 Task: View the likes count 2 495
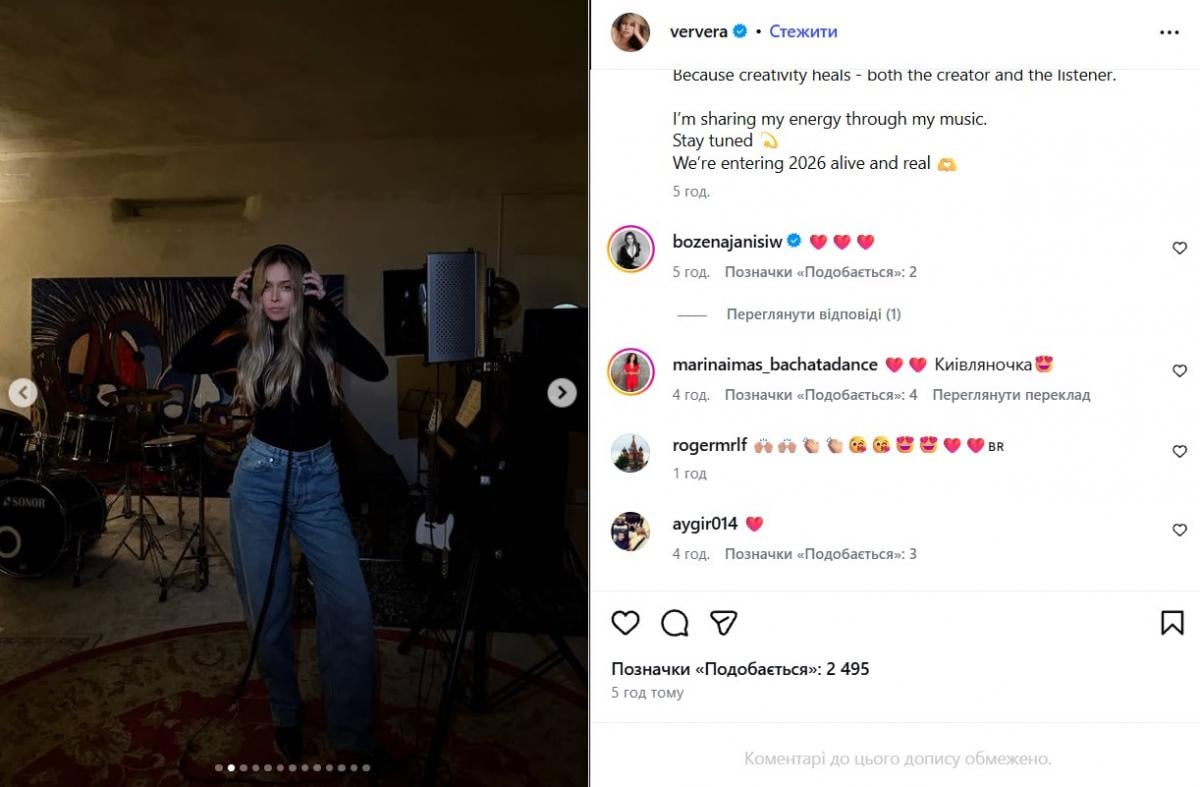tap(740, 669)
